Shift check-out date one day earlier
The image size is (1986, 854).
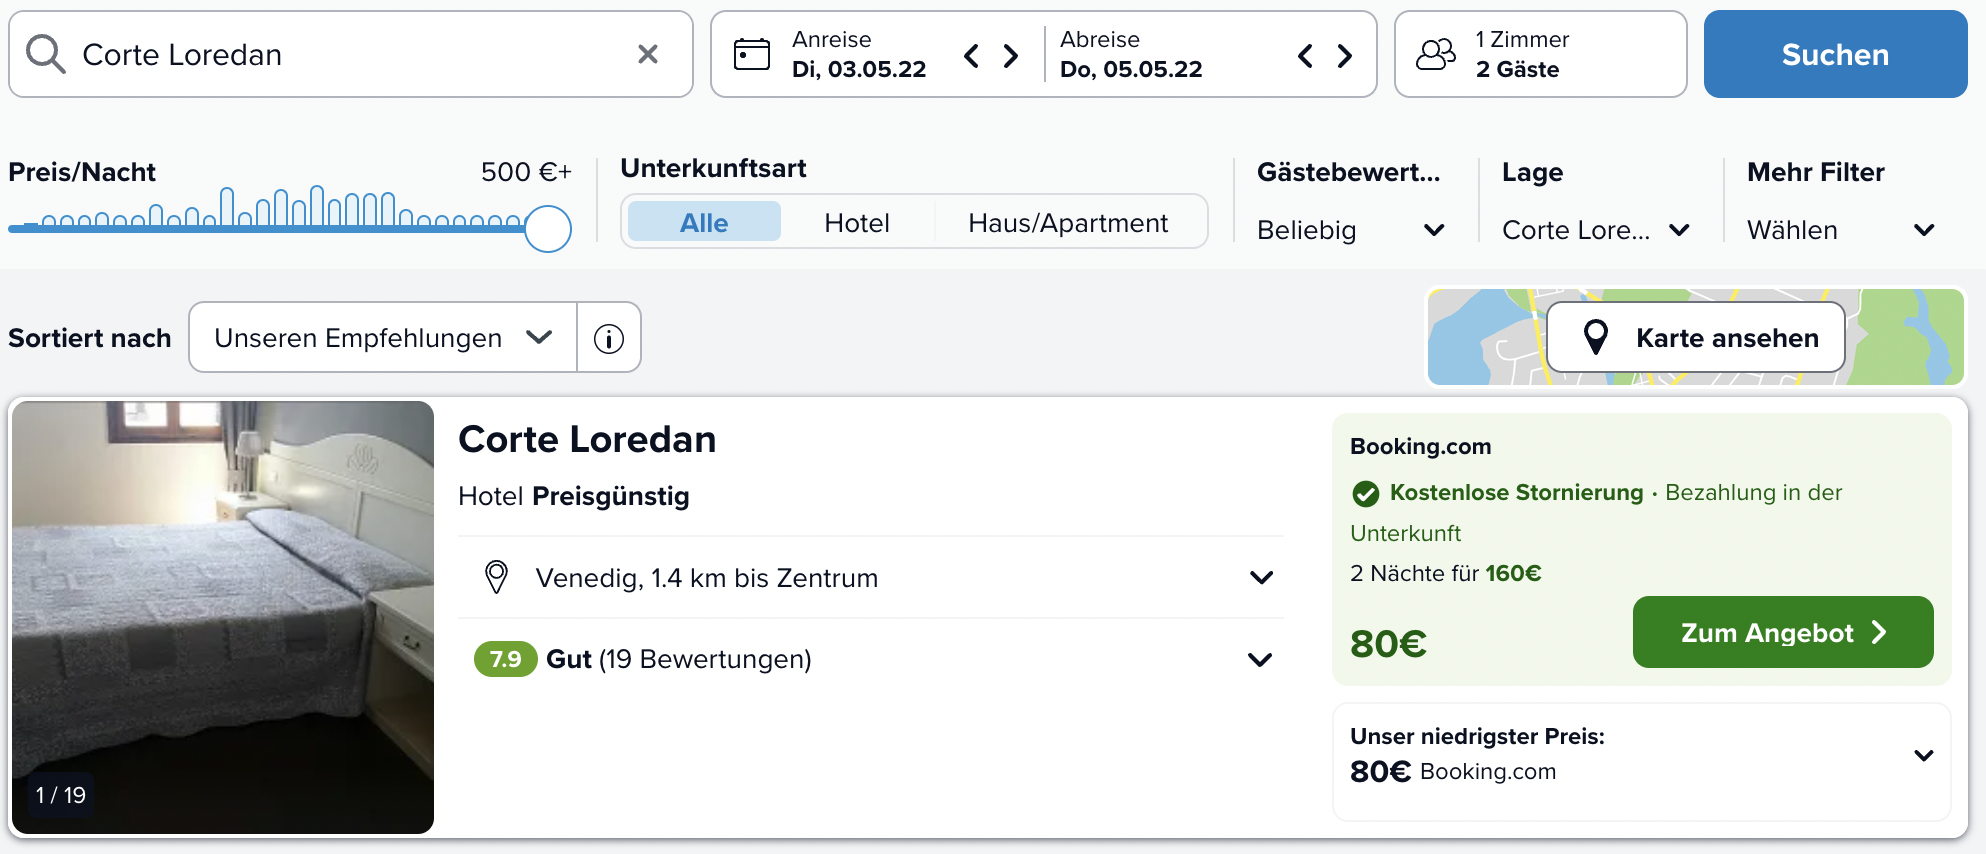click(1305, 55)
